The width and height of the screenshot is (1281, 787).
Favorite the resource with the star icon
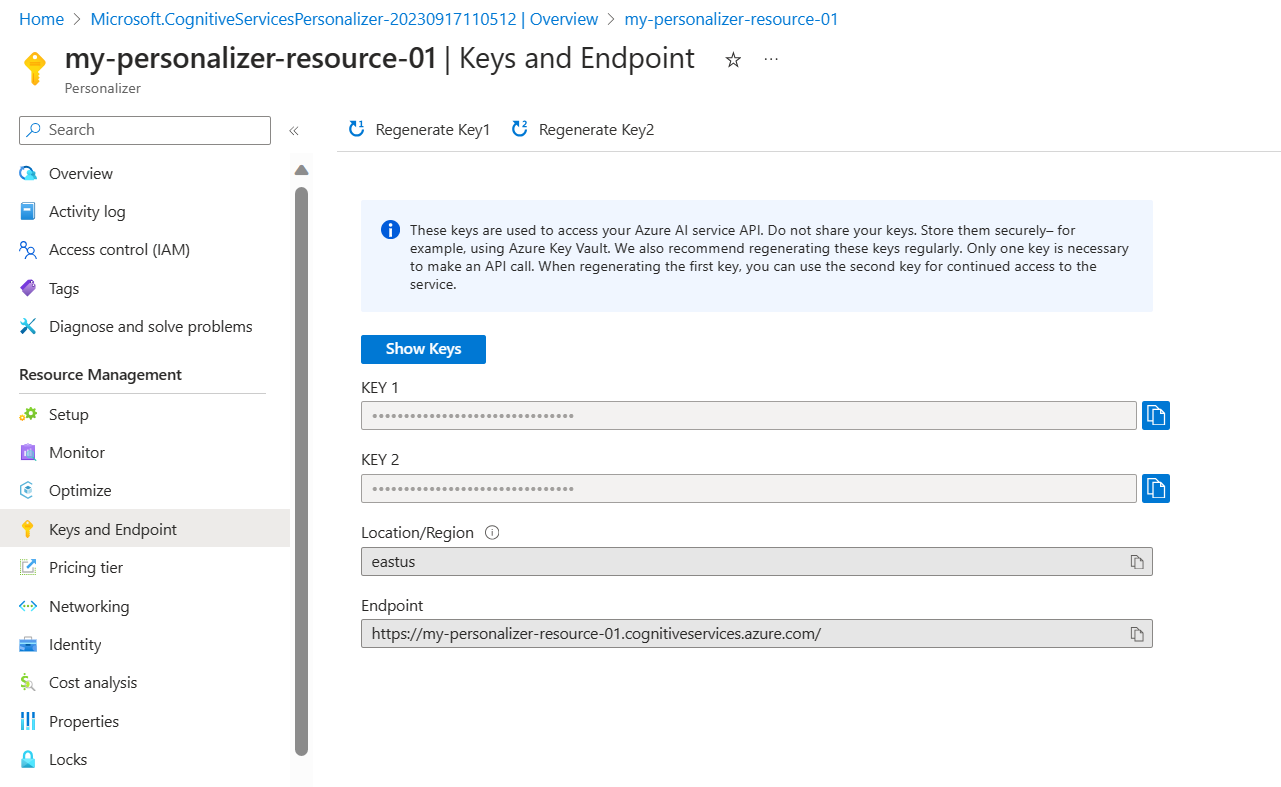[733, 60]
